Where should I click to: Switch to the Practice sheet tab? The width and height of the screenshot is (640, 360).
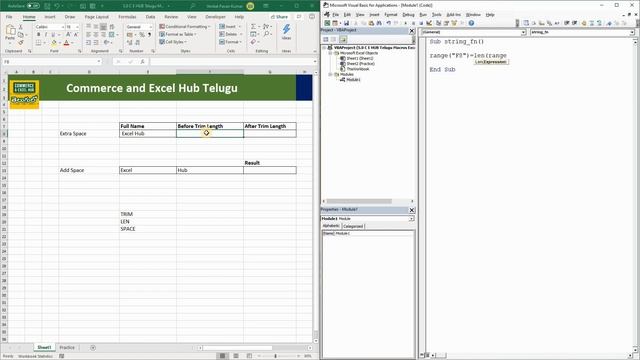point(67,347)
